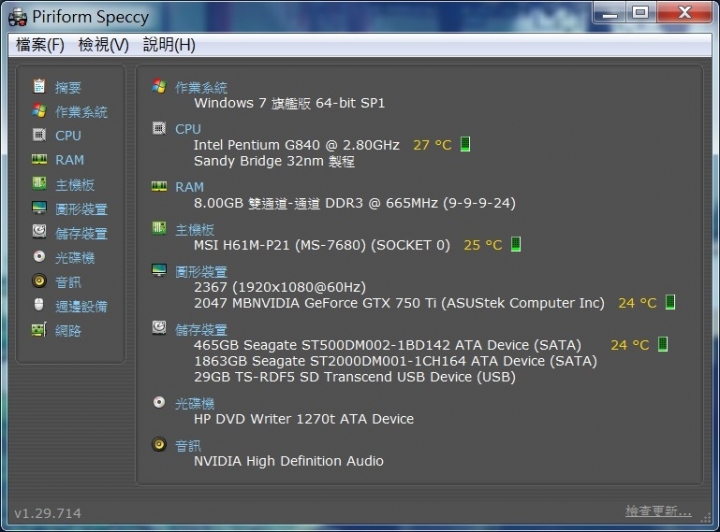Click the 作業系統 Windows flag sidebar icon
The image size is (720, 532).
tap(39, 111)
